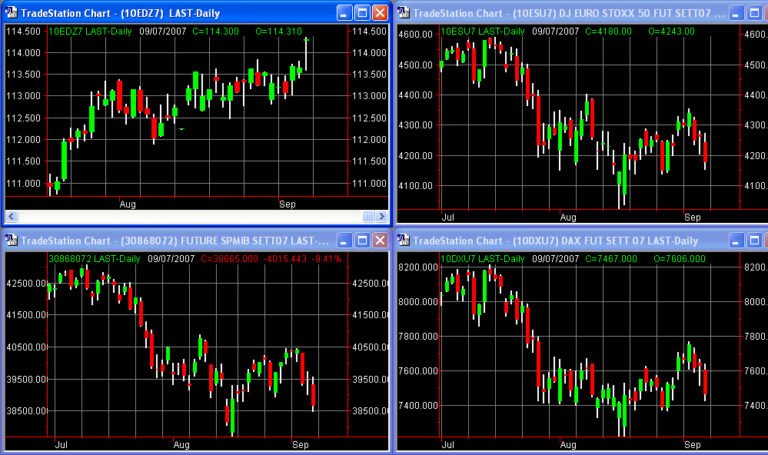768x455 pixels.
Task: Minimize the DAX FUT chart window
Action: pyautogui.click(x=737, y=240)
